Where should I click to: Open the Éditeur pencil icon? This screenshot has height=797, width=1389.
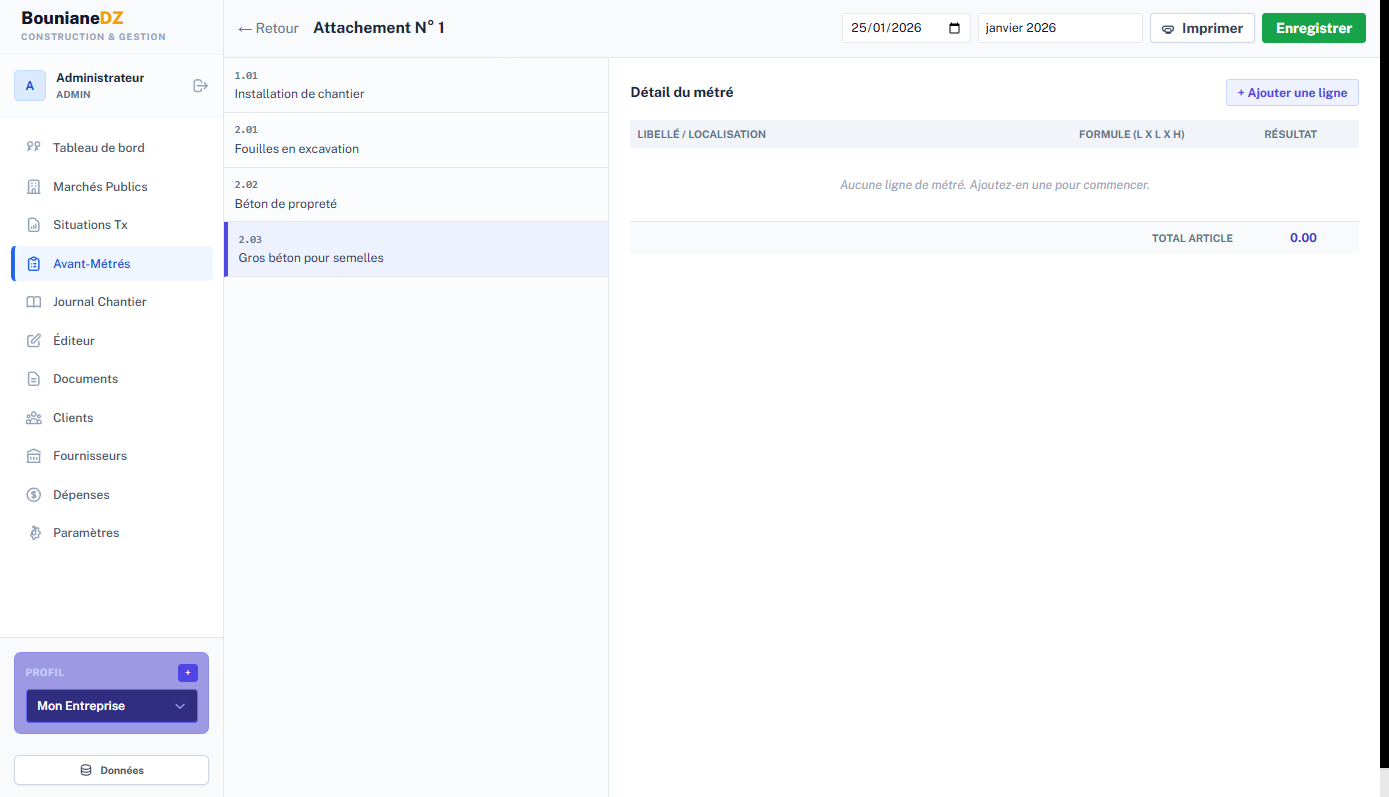pos(34,341)
